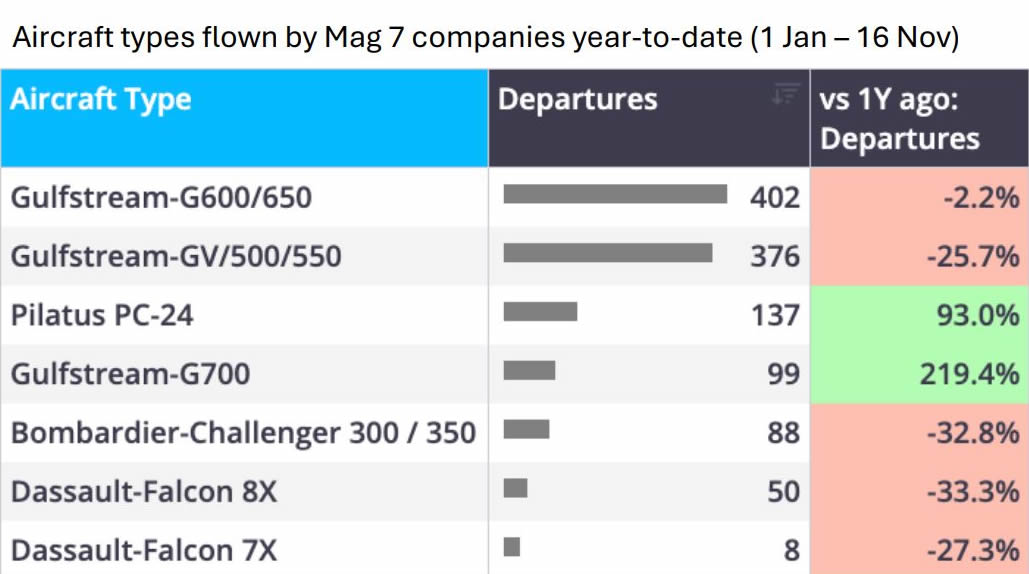Click the red -25.7% change cell
The height and width of the screenshot is (574, 1029).
[x=919, y=256]
